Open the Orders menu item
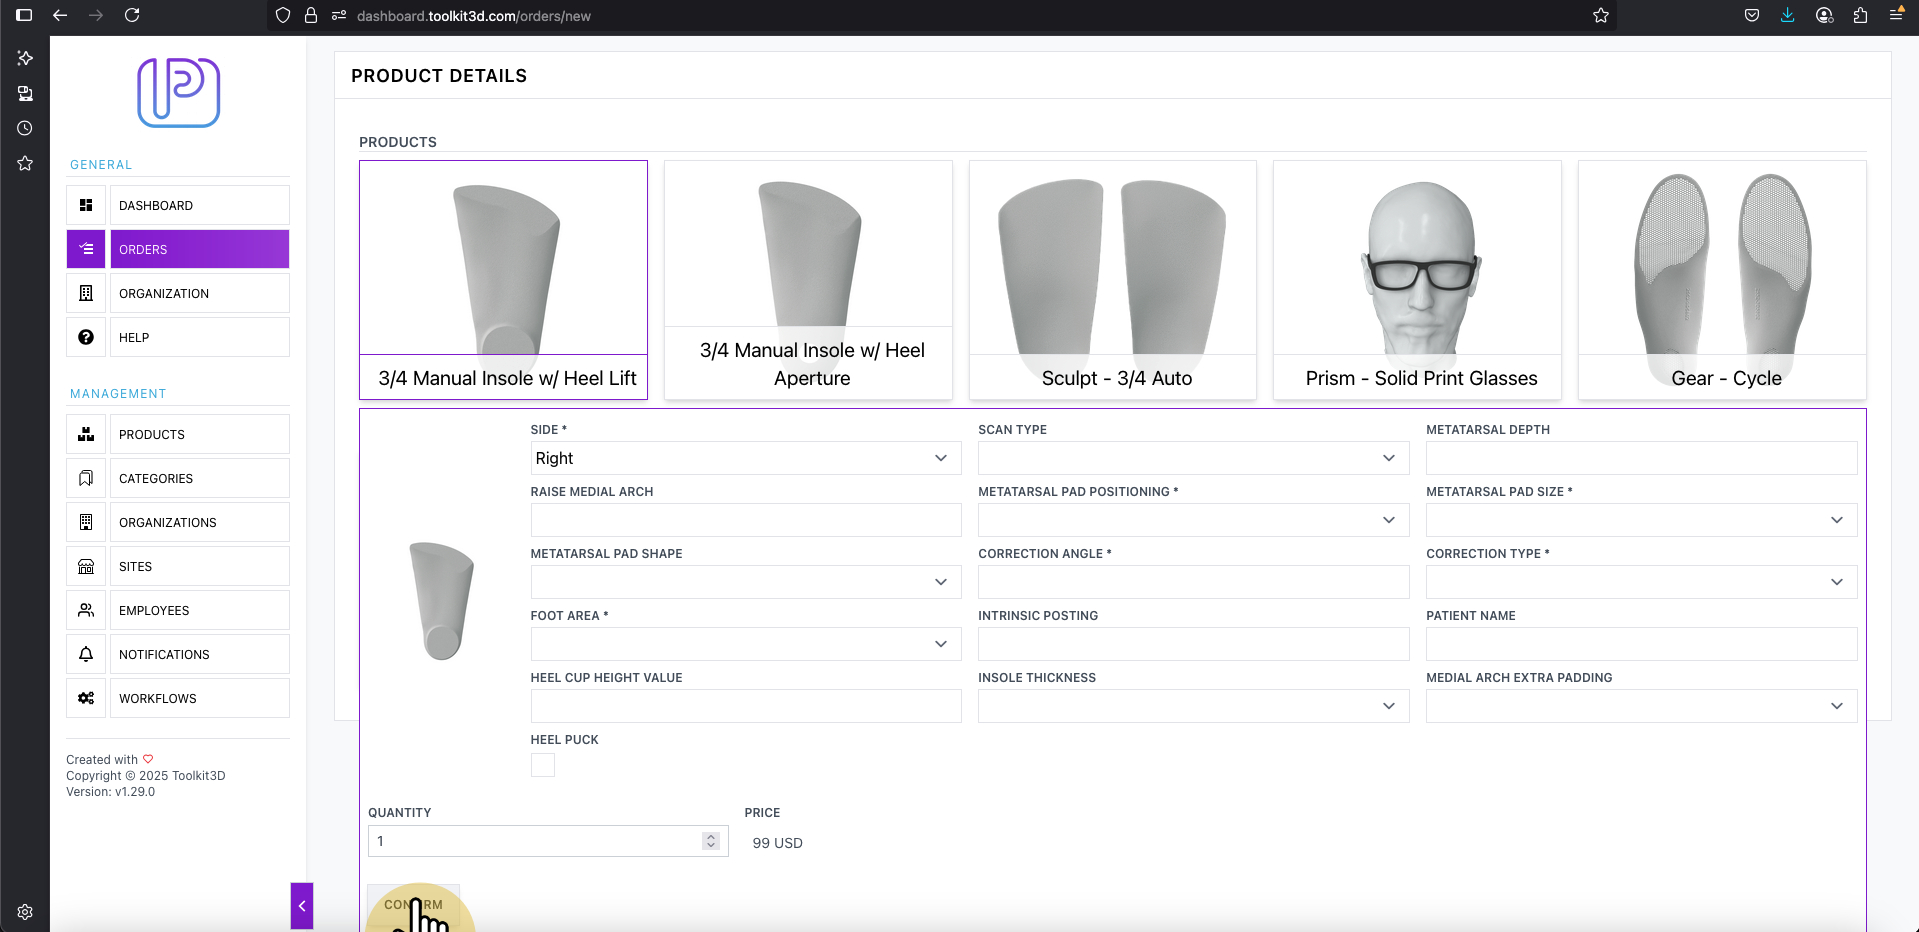Image resolution: width=1919 pixels, height=932 pixels. 200,249
